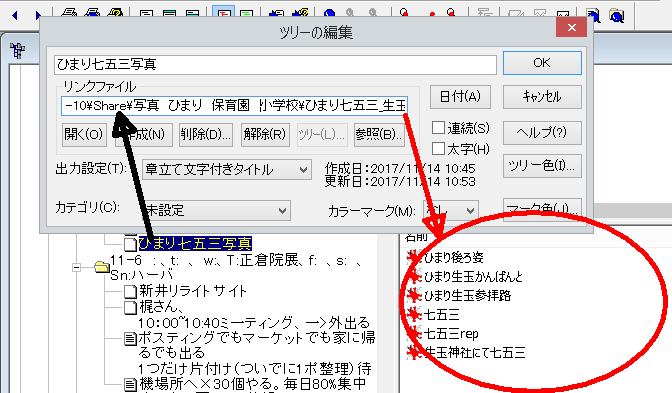Click text page icon beside 機場所へ node

[x=130, y=384]
